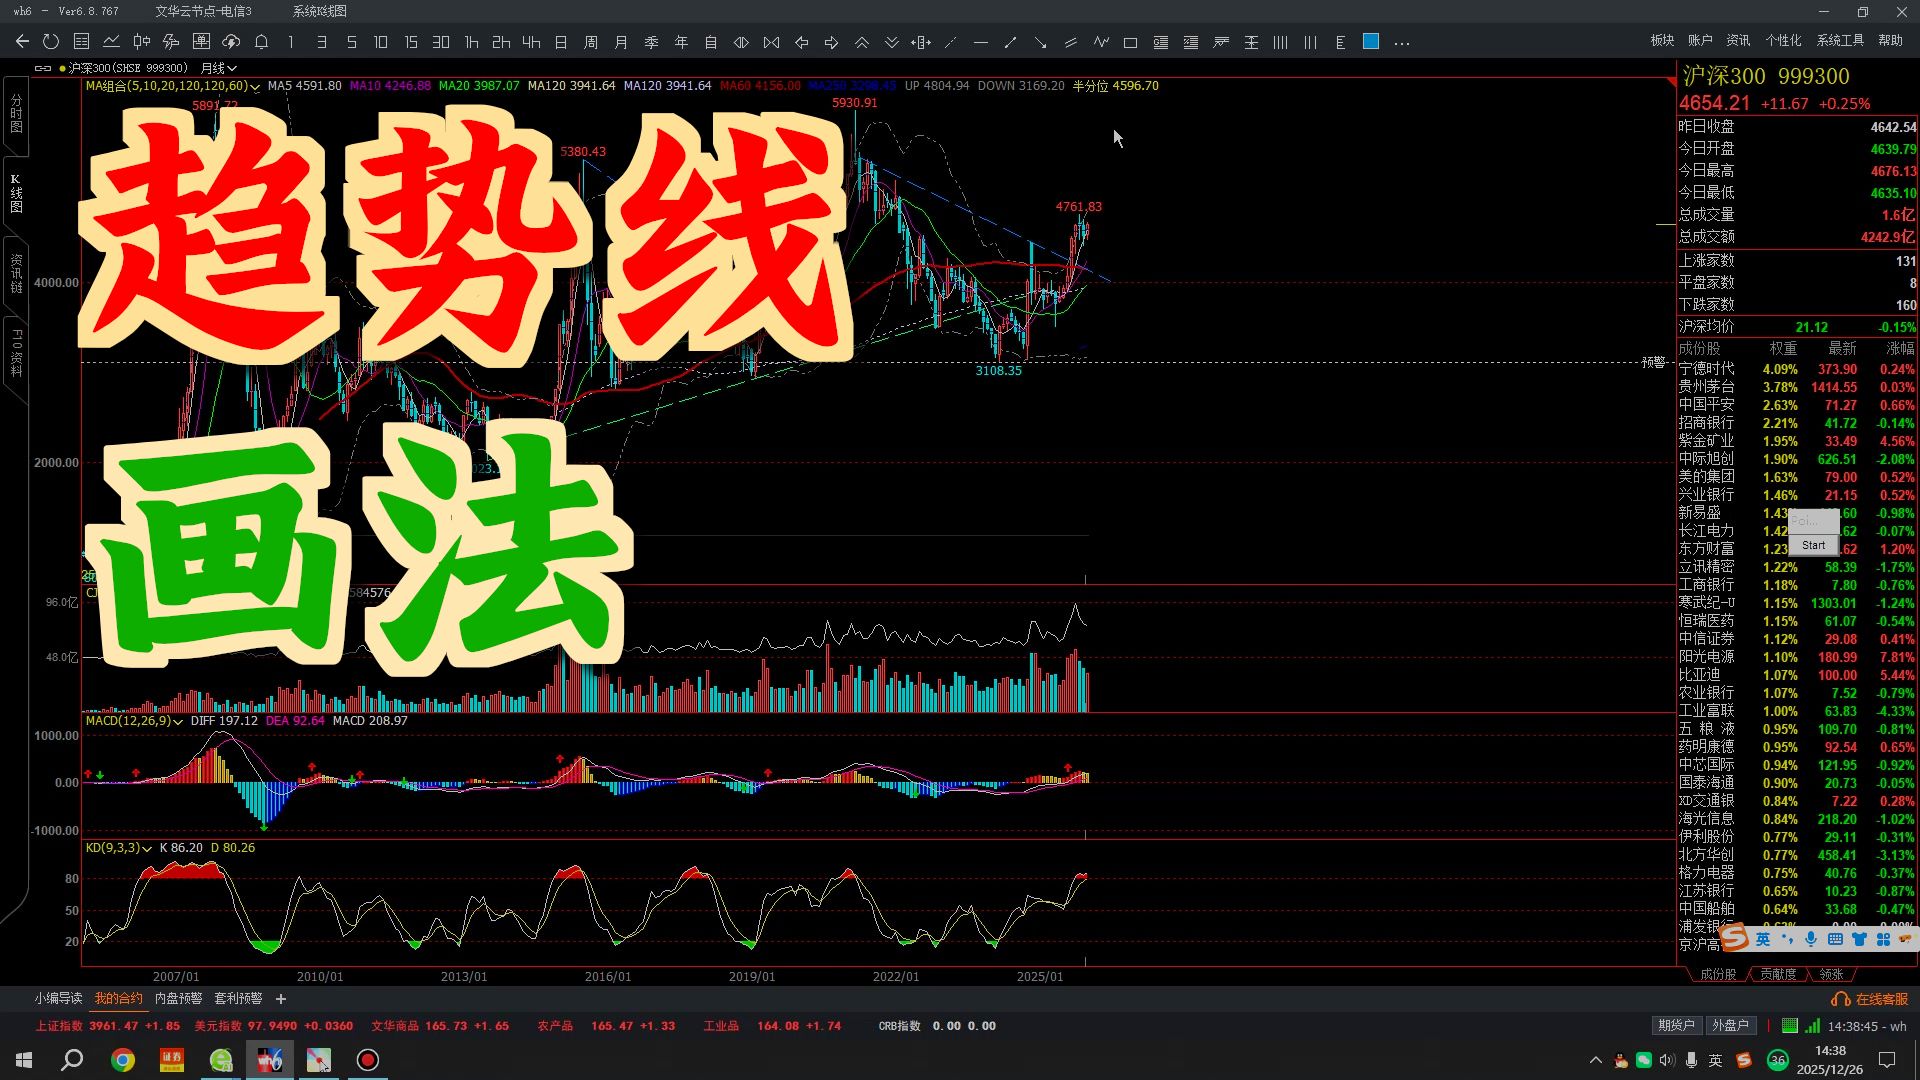Click the back arrow toolbar icon
1920x1080 pixels.
click(22, 42)
